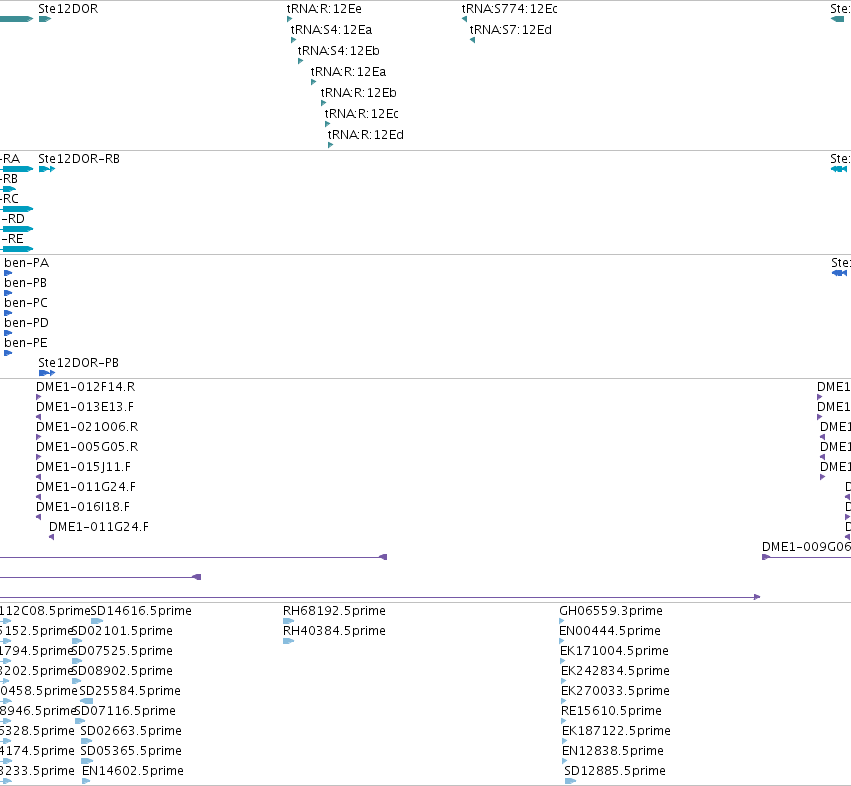Select the purple glyph below DME1-005G05.R
The width and height of the screenshot is (851, 786).
[39, 457]
